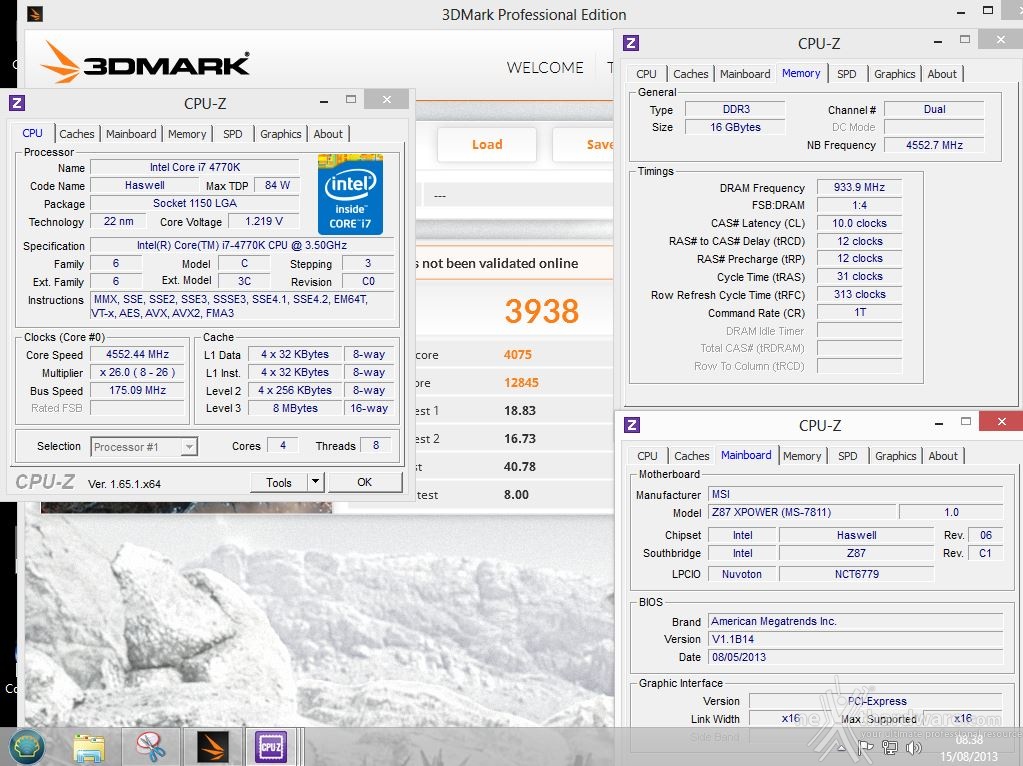Open the Caches tab in CPU window

coord(77,134)
